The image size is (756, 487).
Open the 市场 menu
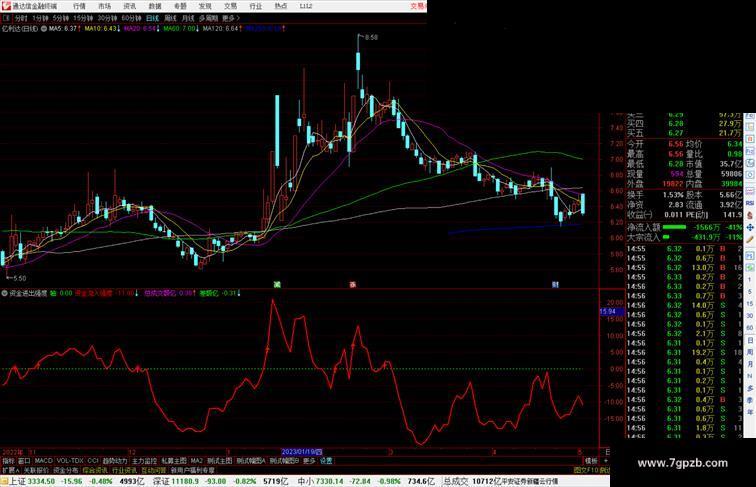point(104,6)
